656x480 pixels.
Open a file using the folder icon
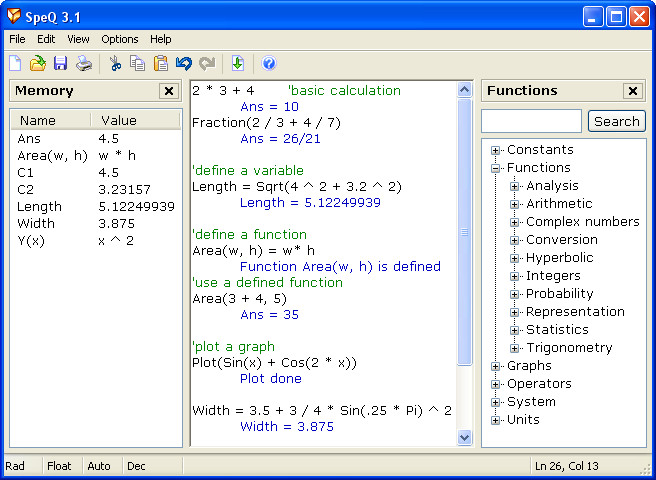(37, 64)
